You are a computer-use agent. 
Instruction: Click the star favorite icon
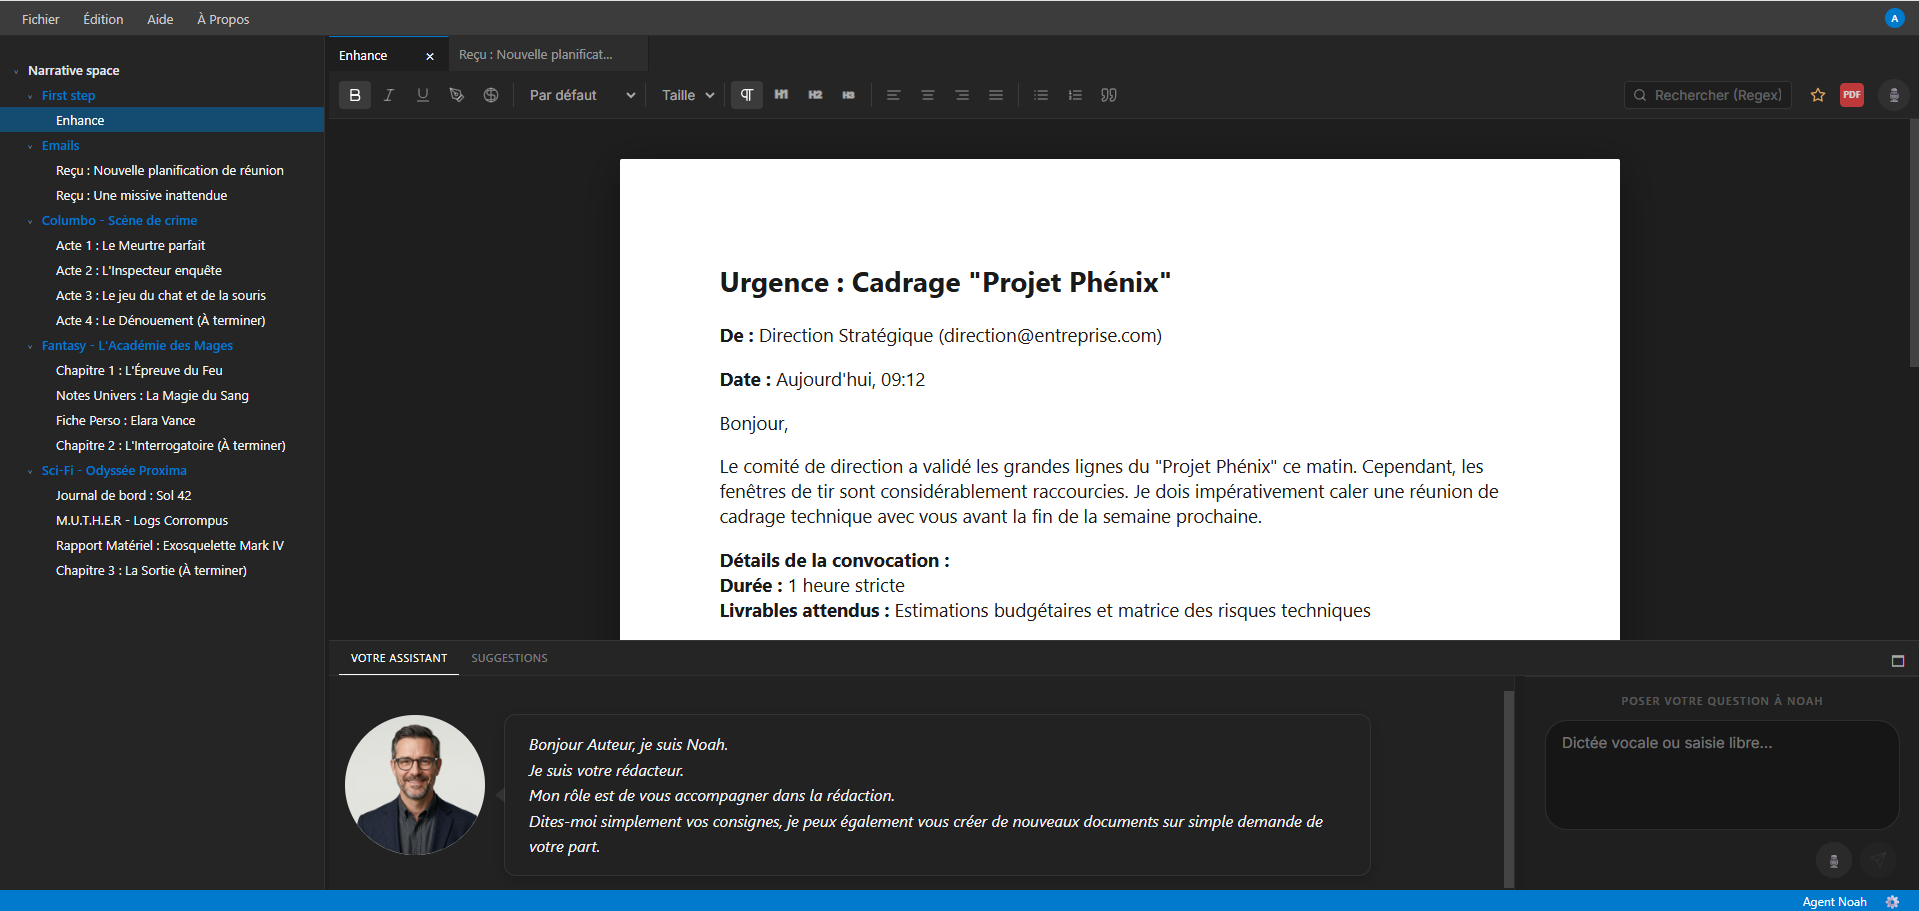coord(1818,95)
